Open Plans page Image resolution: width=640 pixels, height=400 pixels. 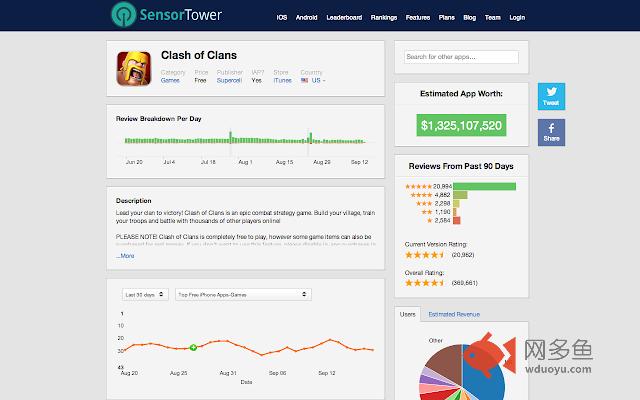[447, 18]
